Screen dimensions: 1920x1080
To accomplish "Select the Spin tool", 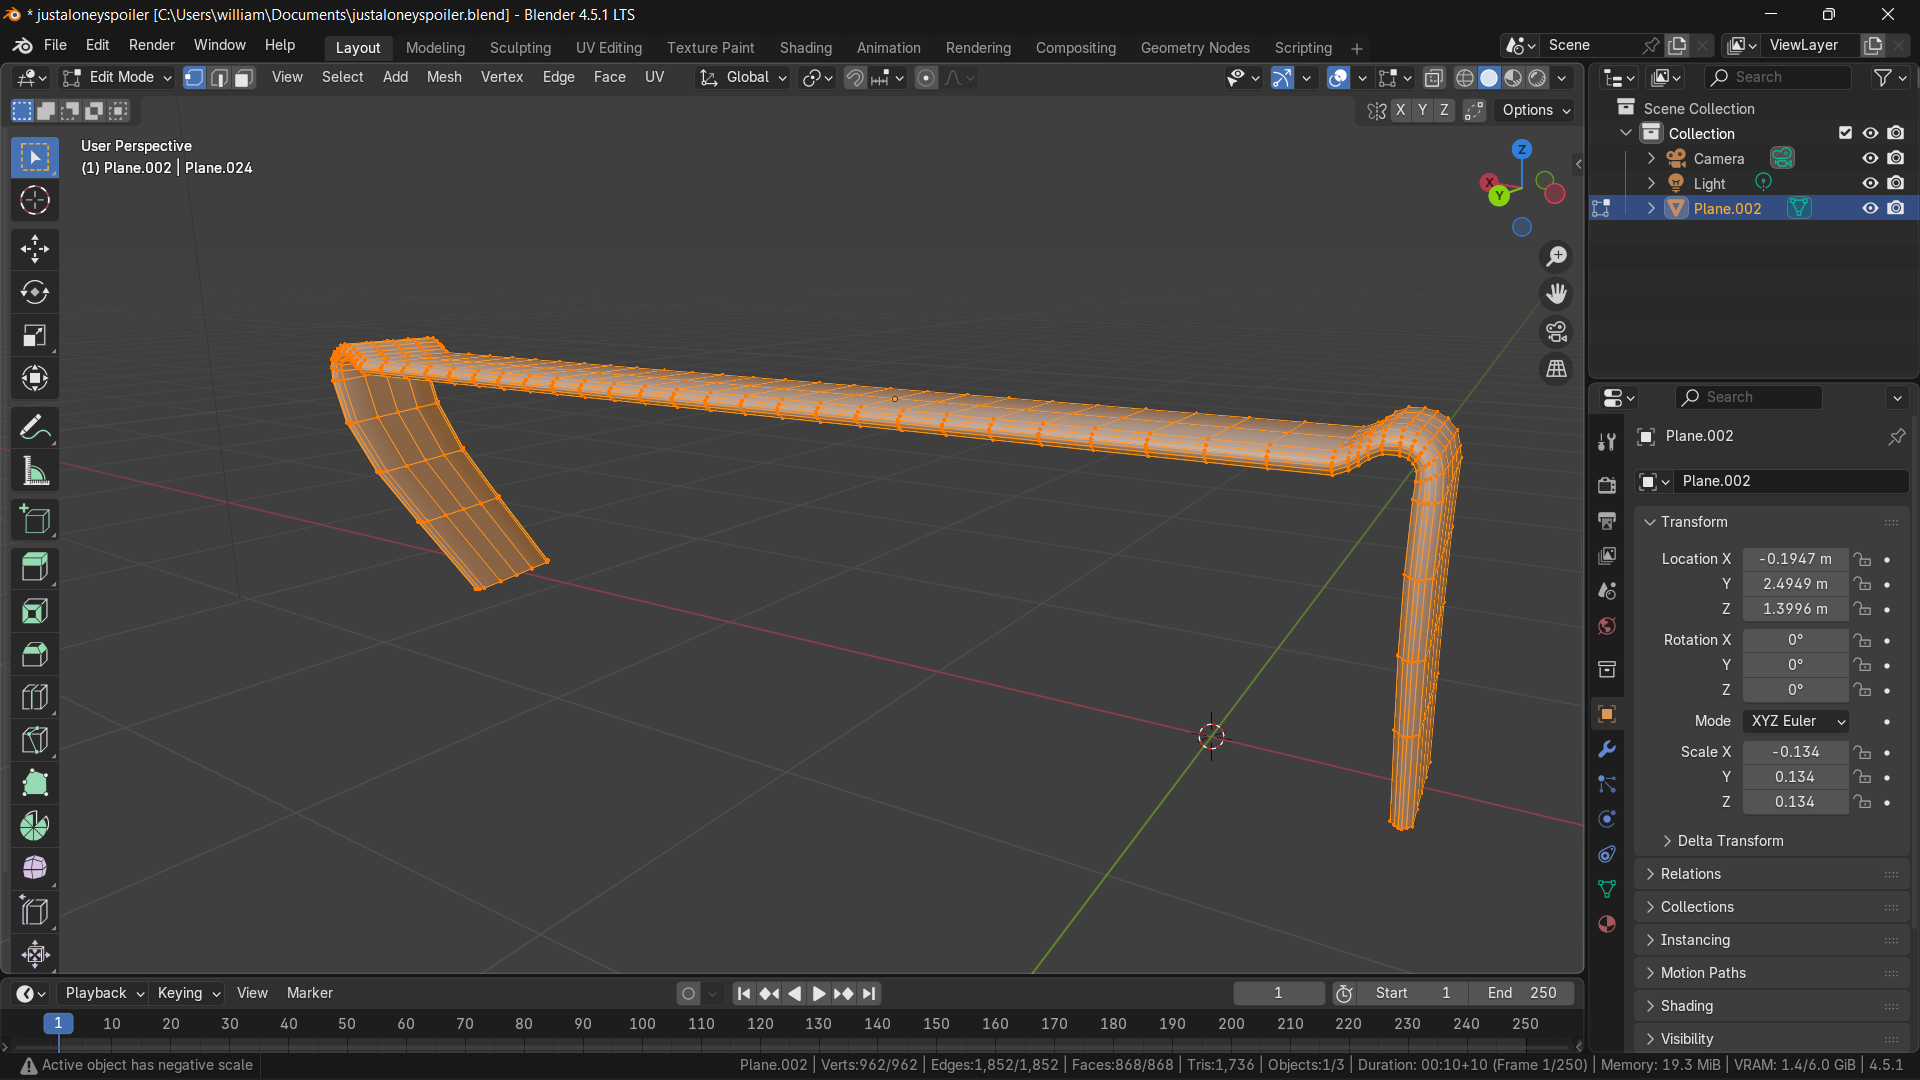I will (35, 826).
